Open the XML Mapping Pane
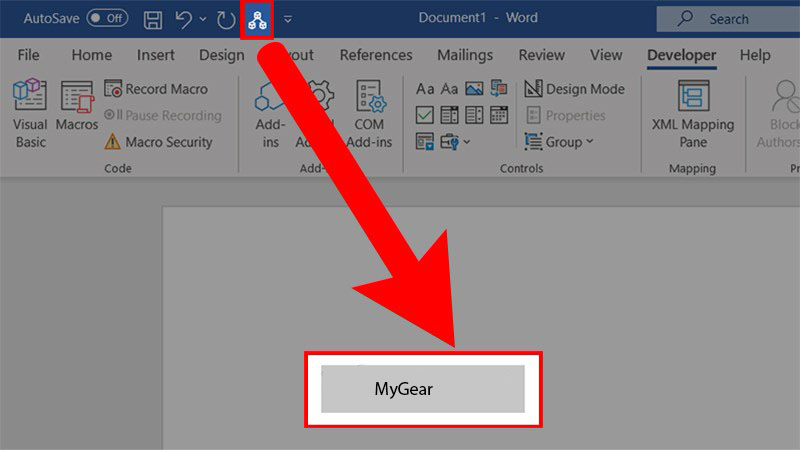Screen dimensions: 800x450 click(x=692, y=115)
